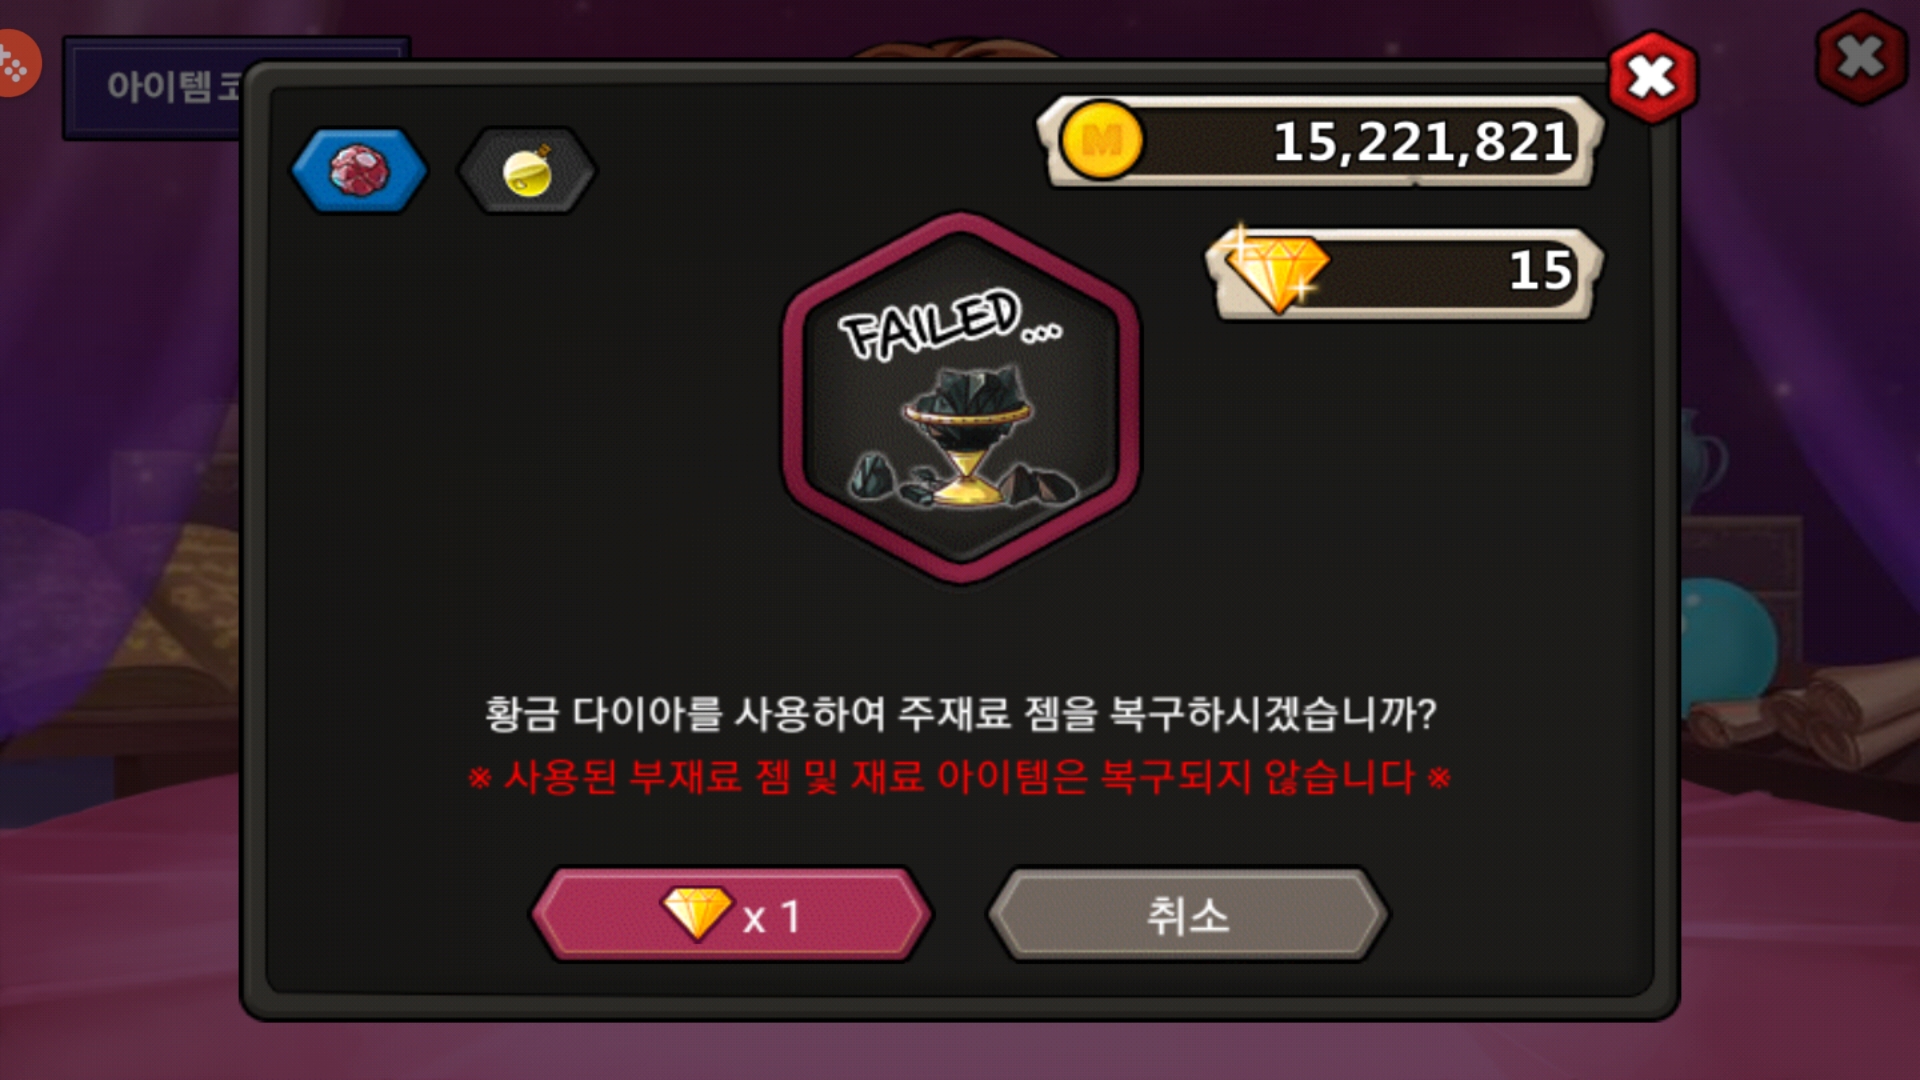Click the 취소 cancel button
The height and width of the screenshot is (1080, 1920).
1187,915
